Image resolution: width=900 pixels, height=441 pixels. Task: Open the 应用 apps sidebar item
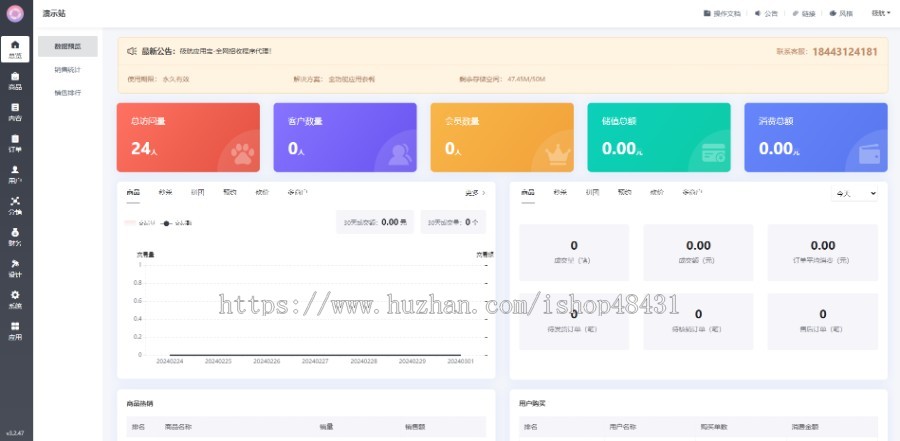pos(15,331)
